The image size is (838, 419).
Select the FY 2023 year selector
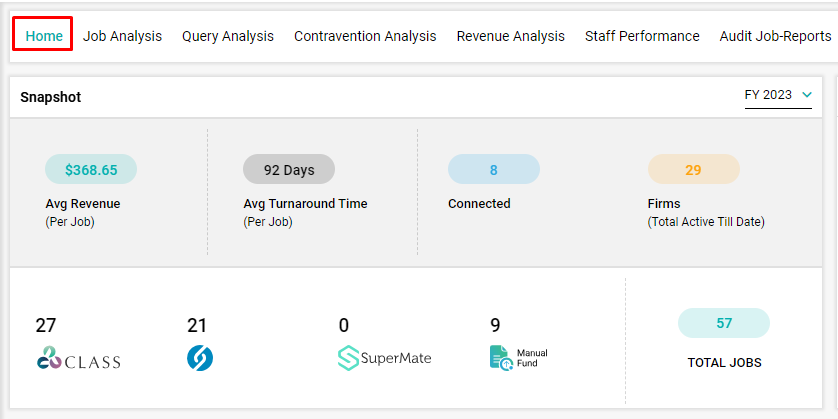778,96
